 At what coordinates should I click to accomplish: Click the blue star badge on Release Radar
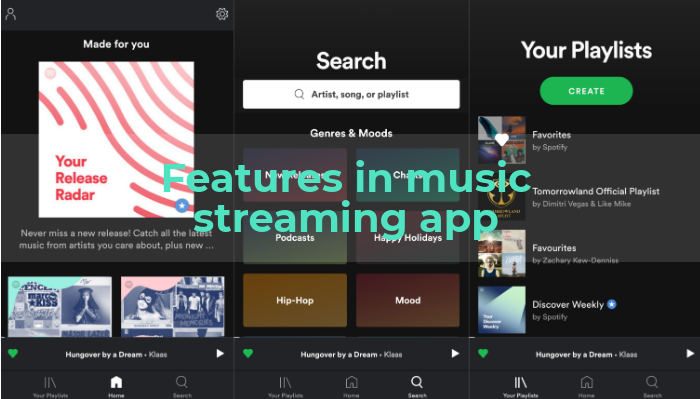click(182, 205)
